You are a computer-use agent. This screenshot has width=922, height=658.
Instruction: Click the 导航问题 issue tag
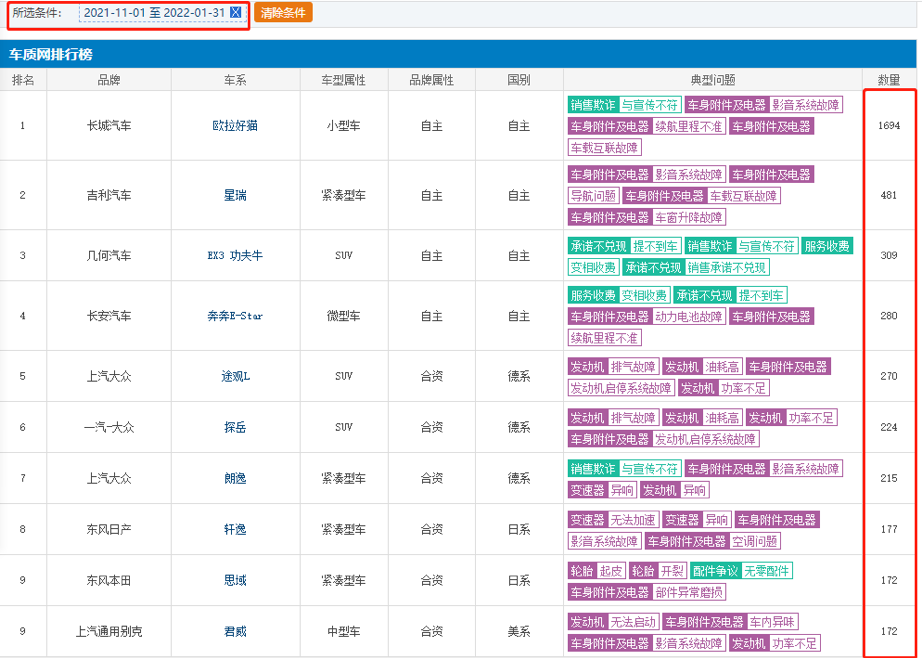point(593,196)
